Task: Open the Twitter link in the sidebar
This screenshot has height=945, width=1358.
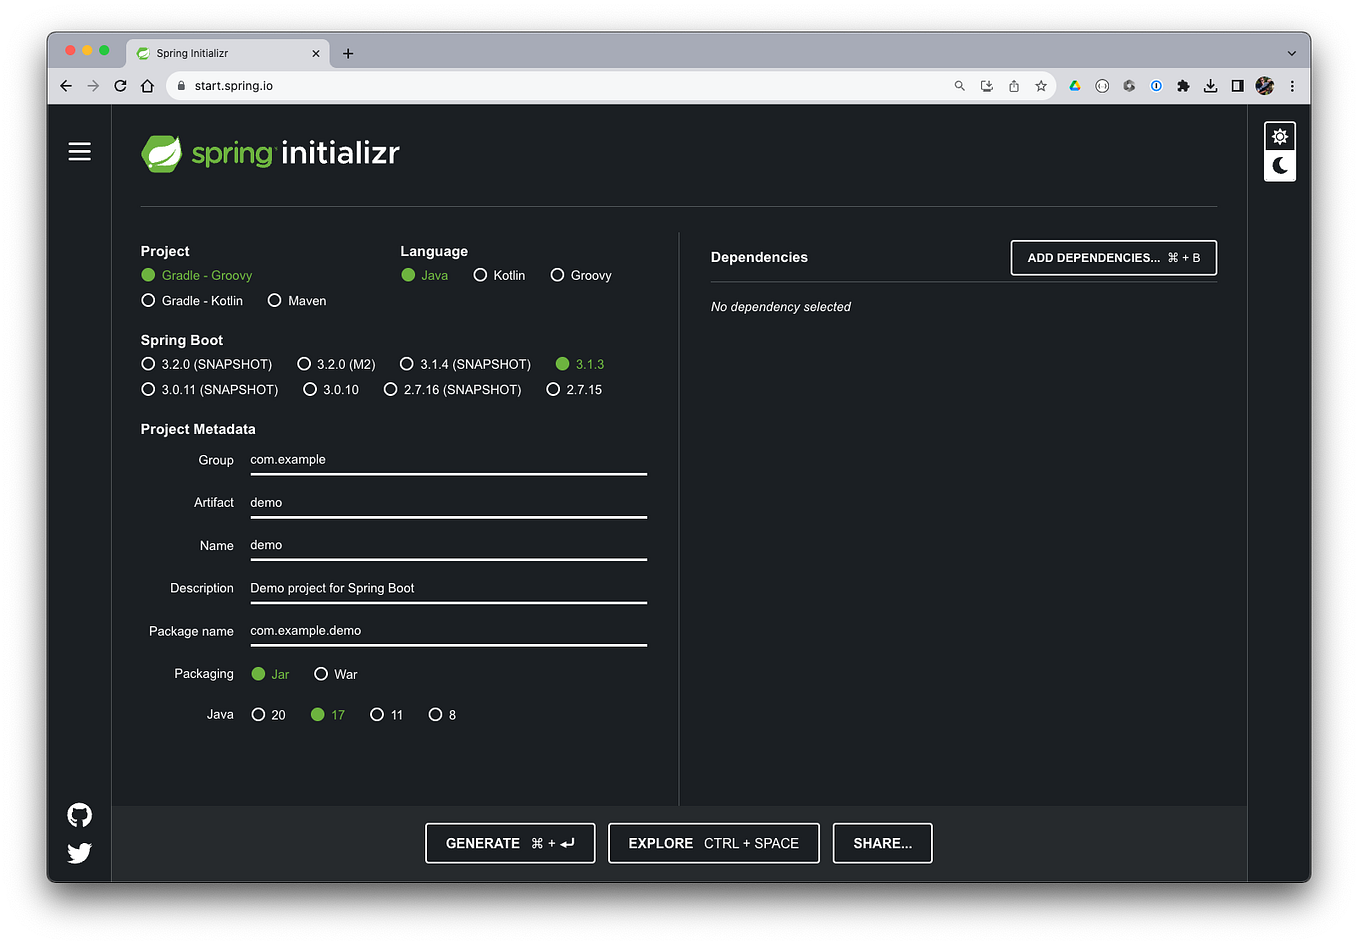Action: point(79,853)
